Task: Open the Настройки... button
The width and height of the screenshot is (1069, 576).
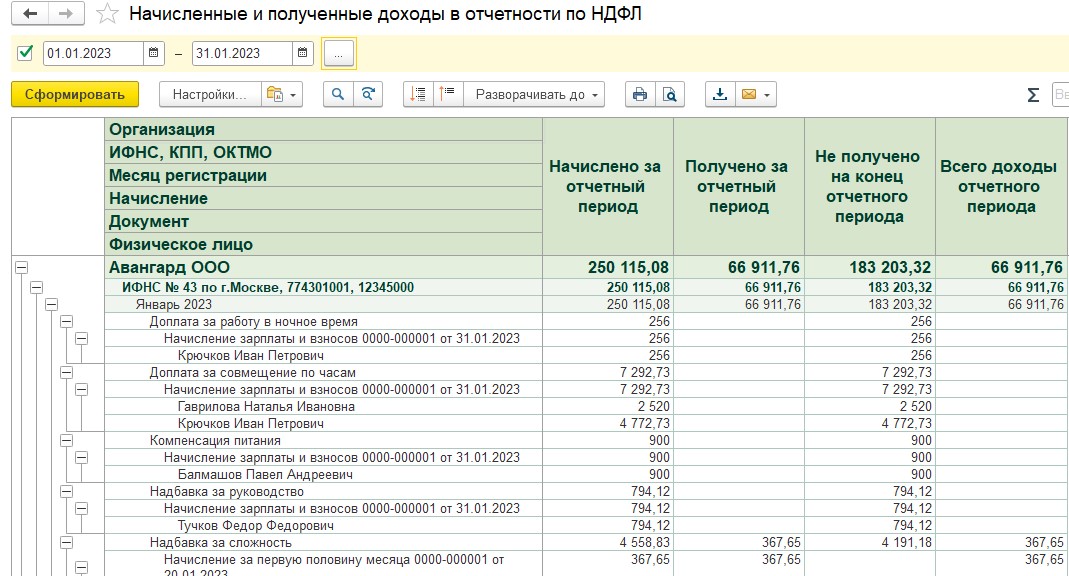Action: pos(210,95)
